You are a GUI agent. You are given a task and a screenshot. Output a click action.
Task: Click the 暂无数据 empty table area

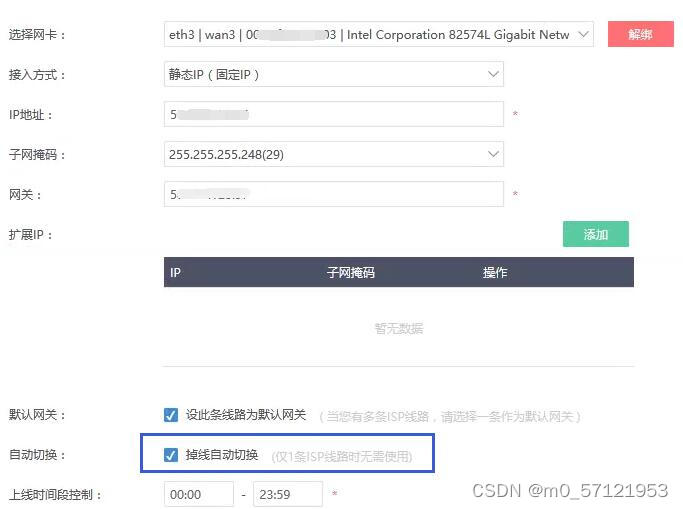pyautogui.click(x=399, y=328)
